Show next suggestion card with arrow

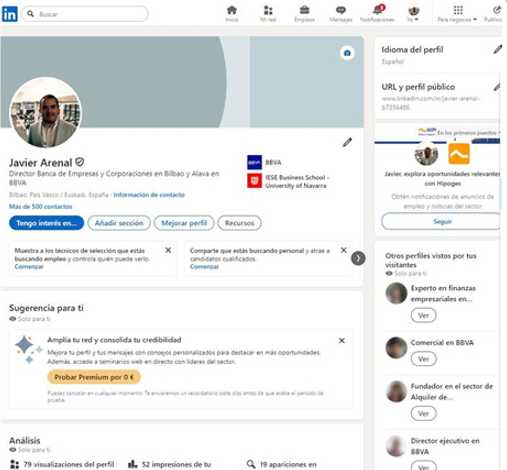click(x=358, y=258)
